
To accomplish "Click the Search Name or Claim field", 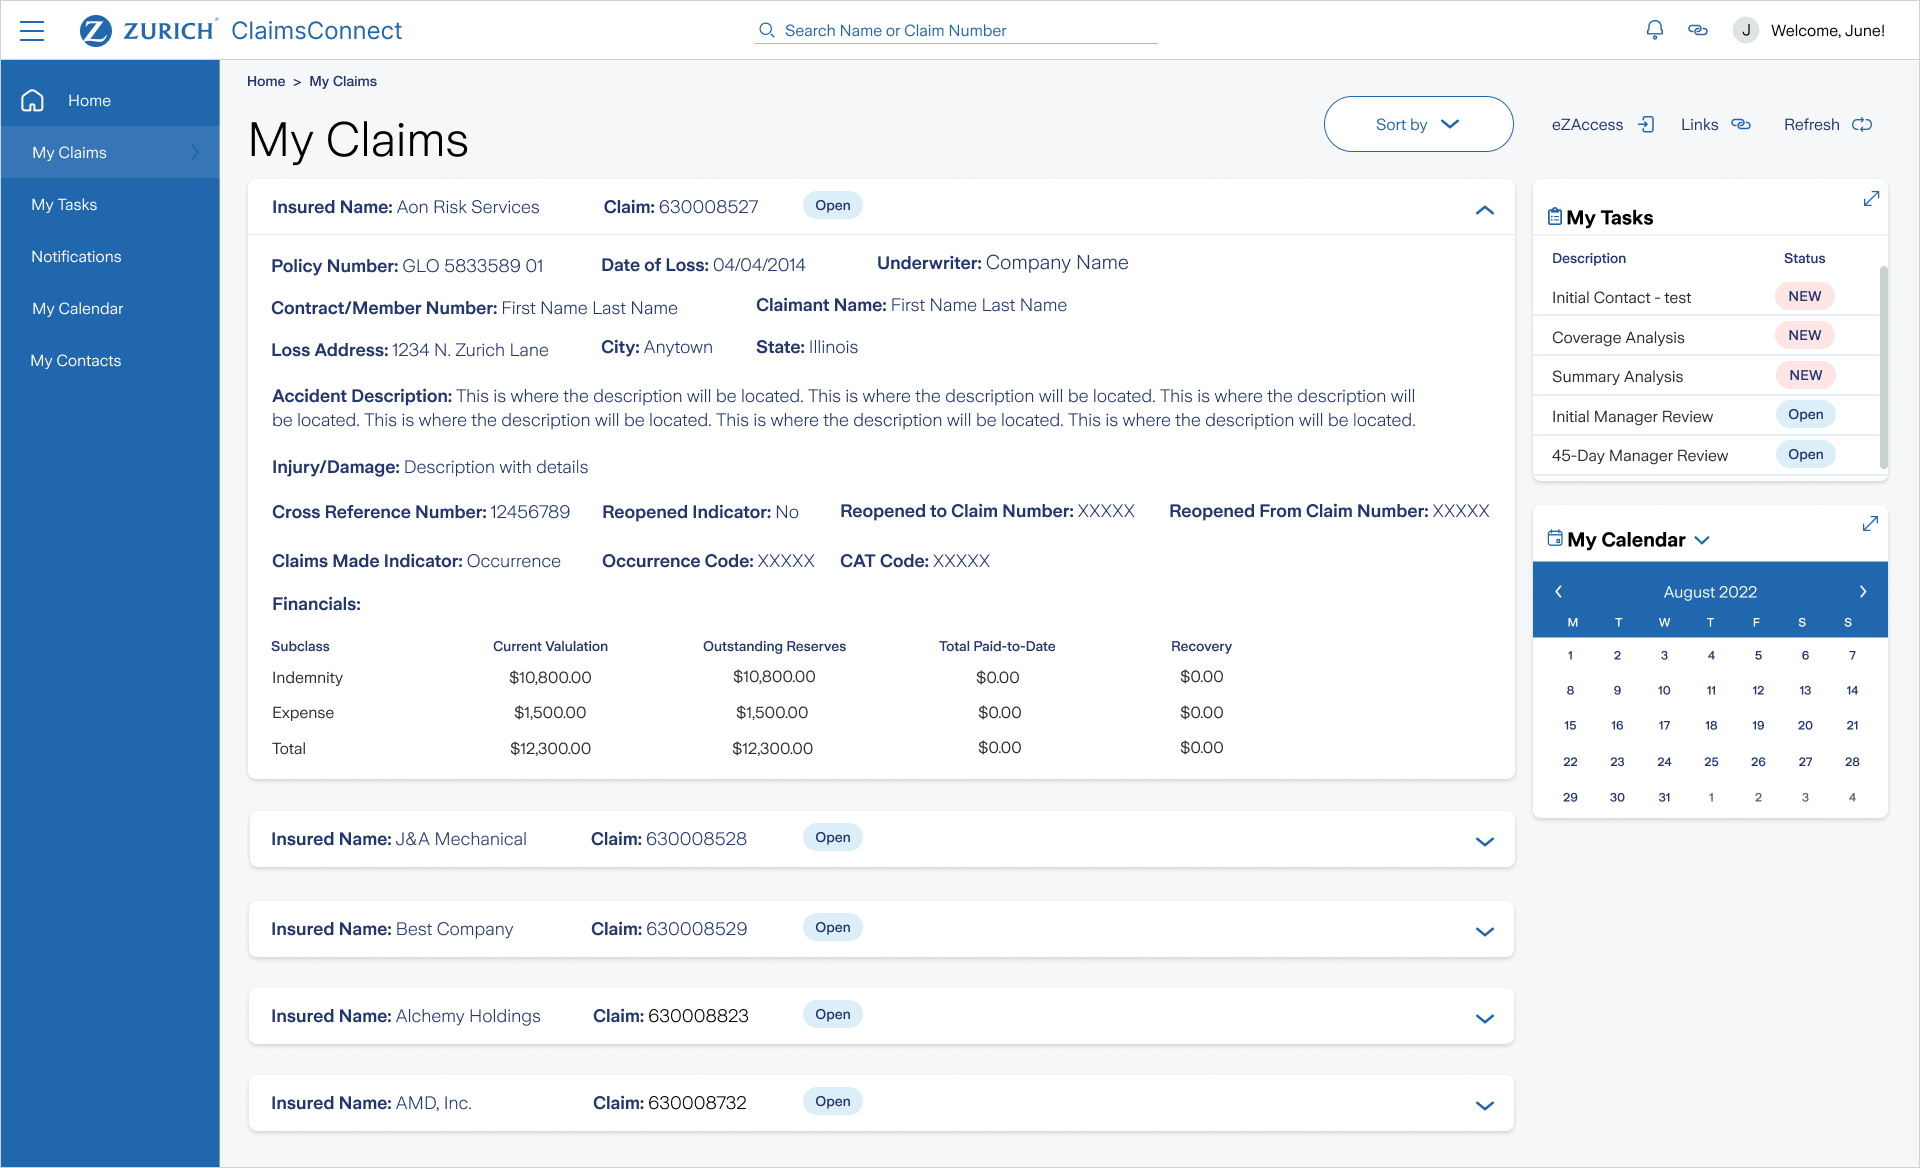I will (x=956, y=31).
